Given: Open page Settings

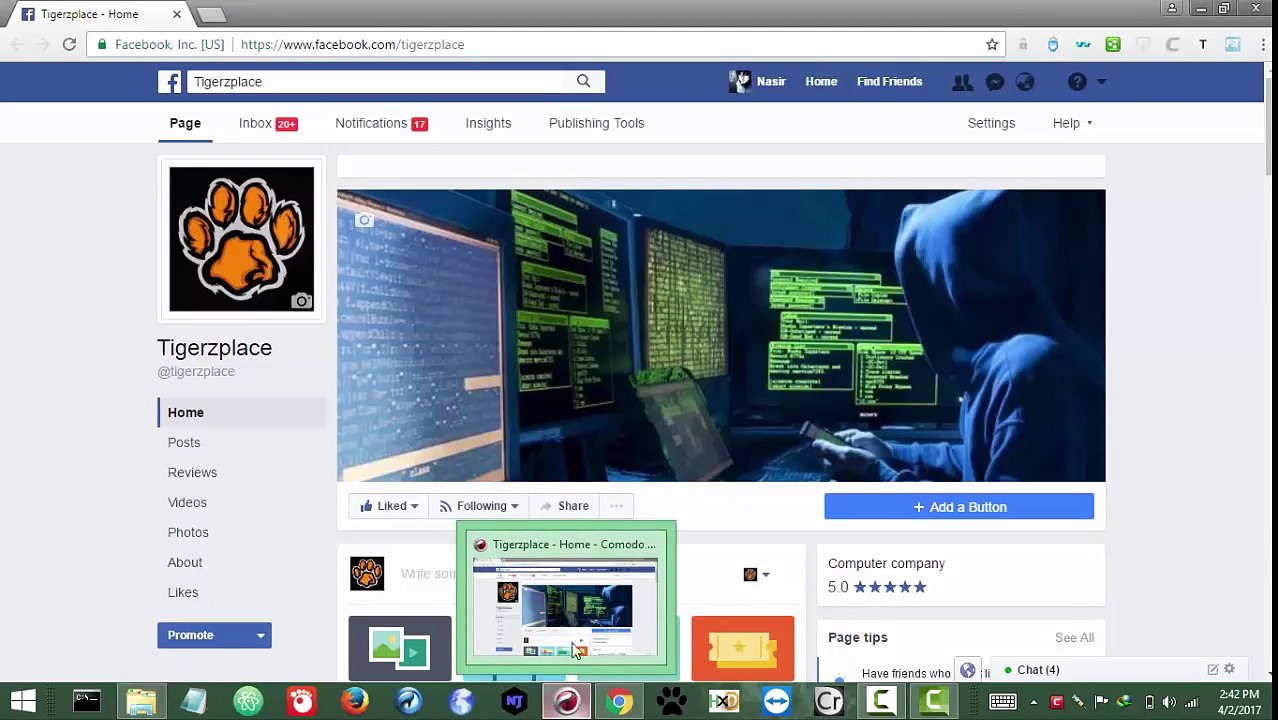Looking at the screenshot, I should pos(991,123).
